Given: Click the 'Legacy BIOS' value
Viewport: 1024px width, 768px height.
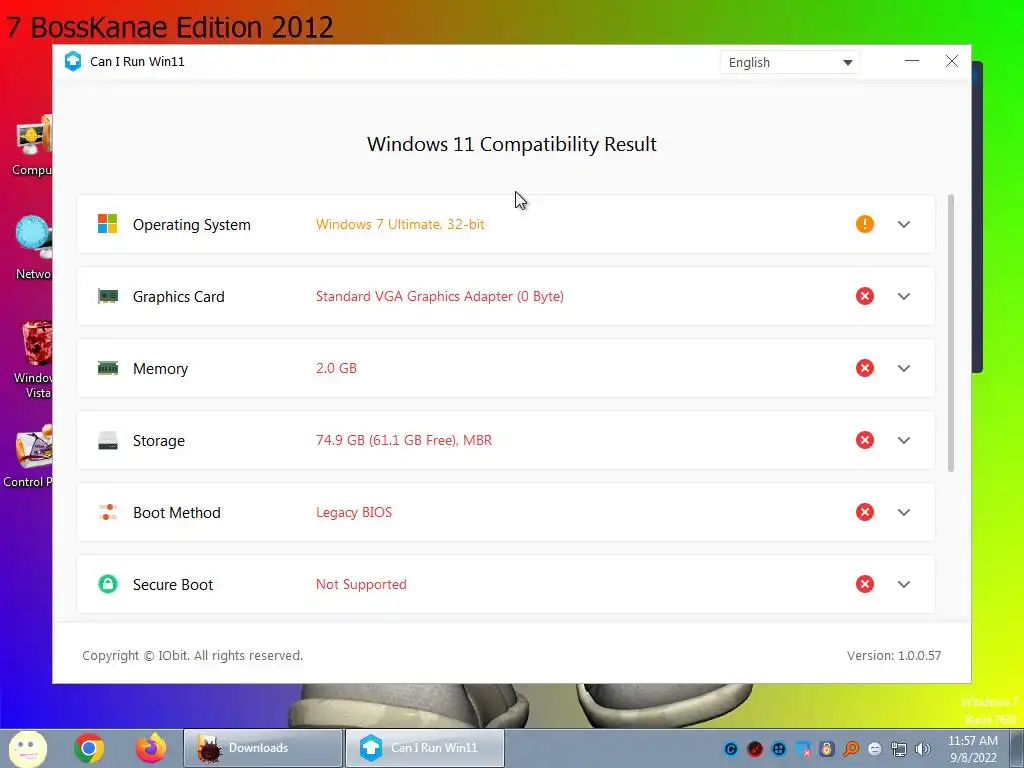Looking at the screenshot, I should (354, 512).
